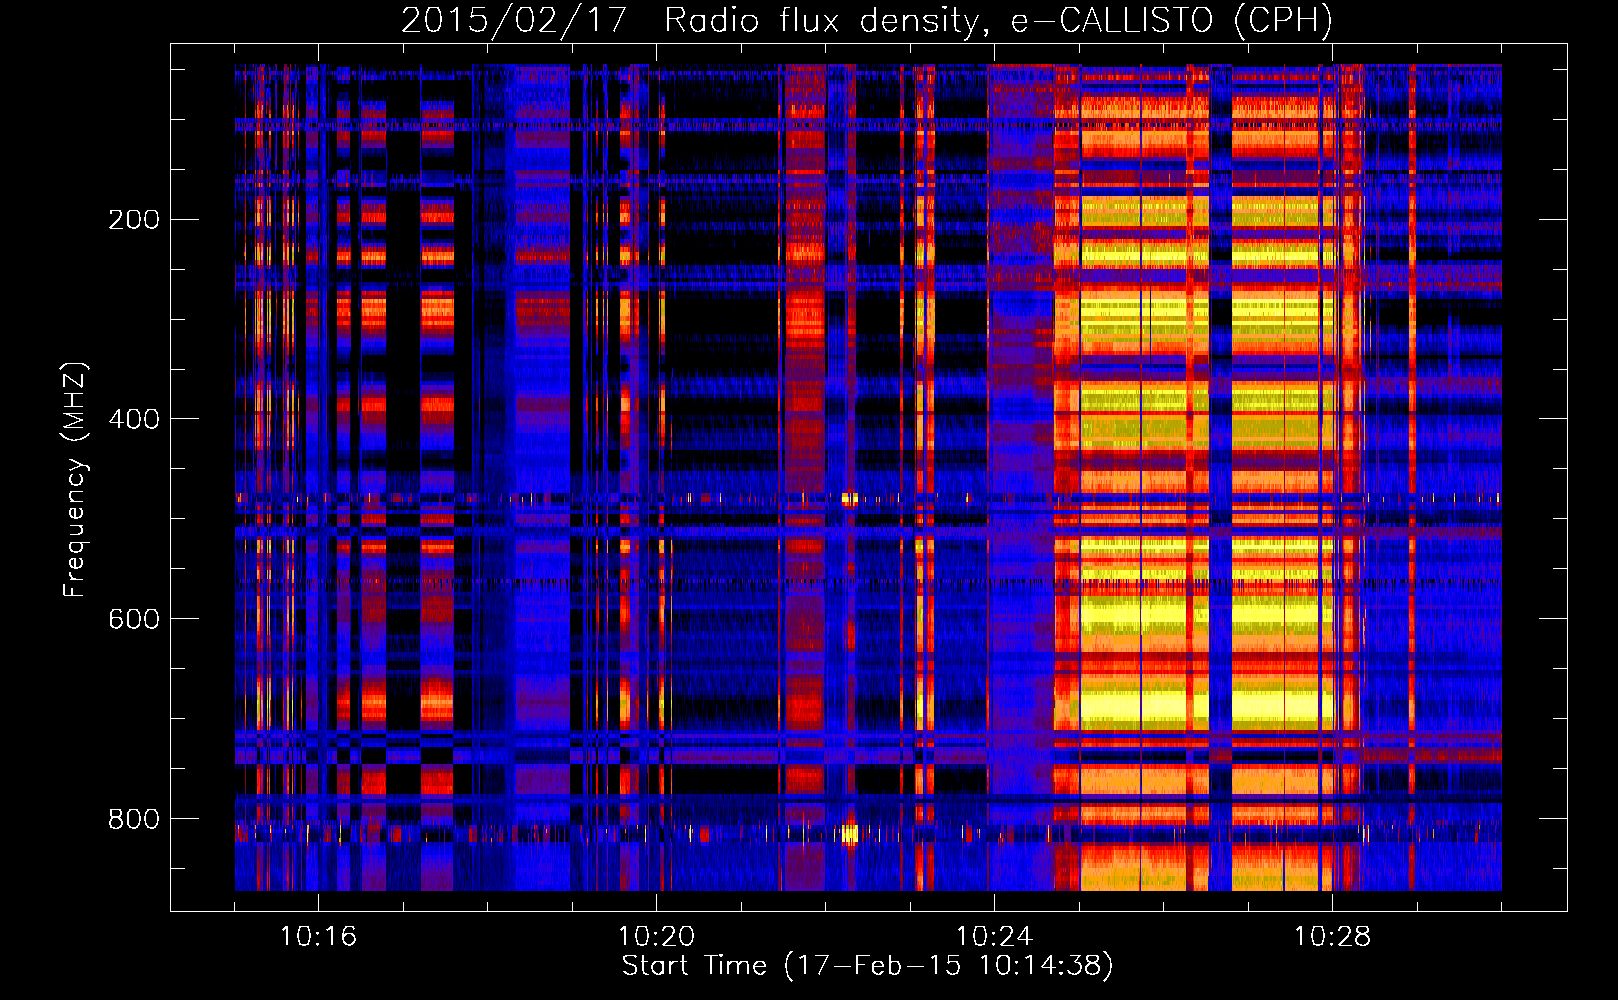Click the 10:24 time tick label
This screenshot has width=1618, height=1000.
pyautogui.click(x=994, y=937)
